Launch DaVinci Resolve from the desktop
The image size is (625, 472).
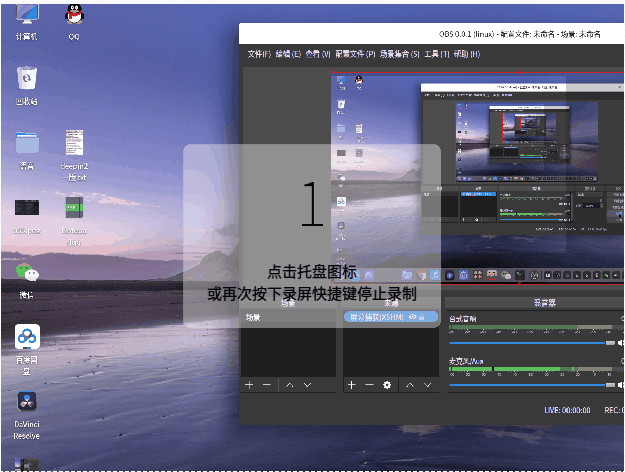tap(27, 415)
